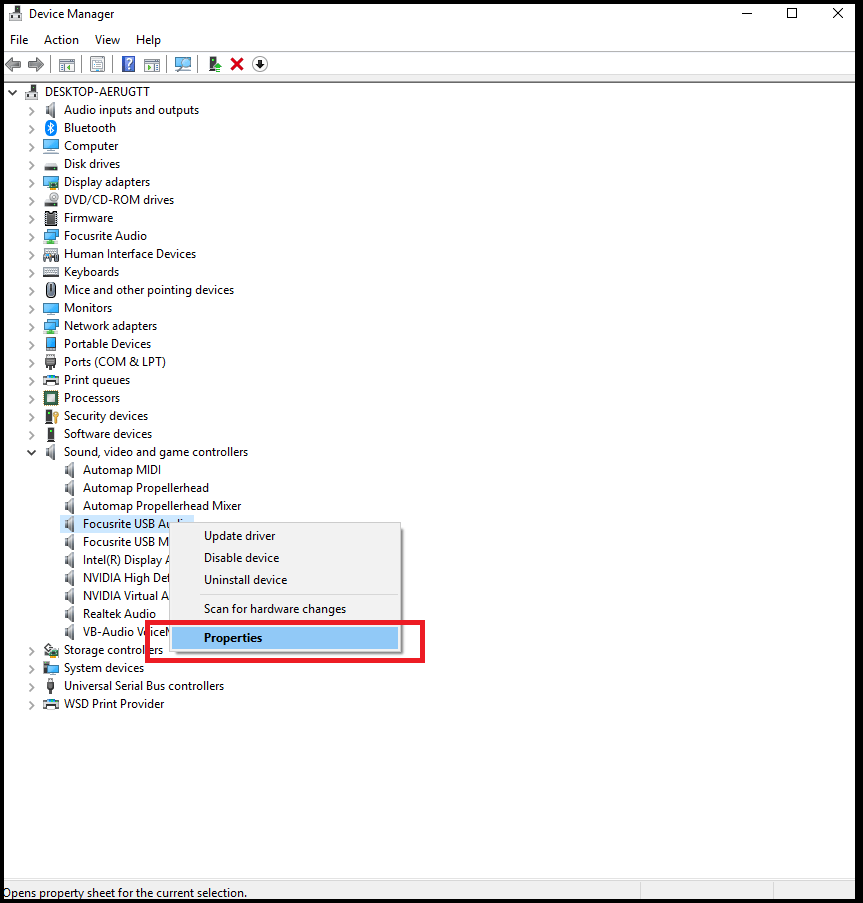Click the Storage controllers icon
This screenshot has width=863, height=903.
click(x=51, y=650)
